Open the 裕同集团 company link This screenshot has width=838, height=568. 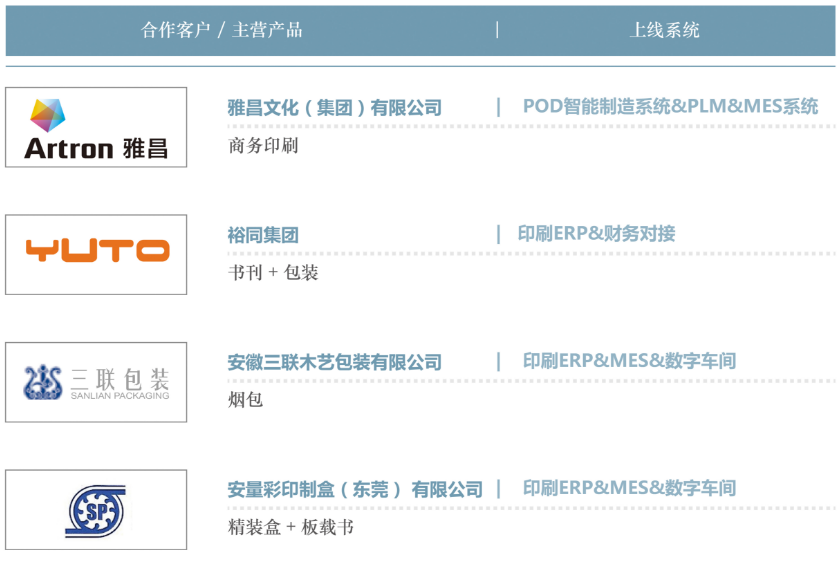pos(263,236)
